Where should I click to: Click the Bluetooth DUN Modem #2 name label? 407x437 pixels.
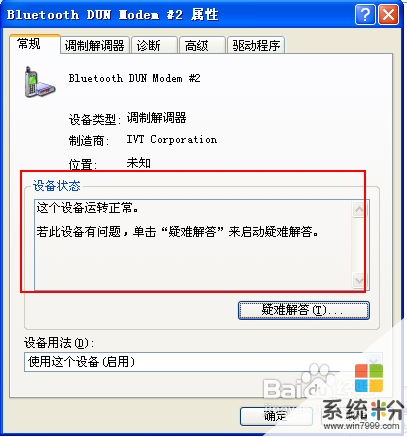point(134,78)
